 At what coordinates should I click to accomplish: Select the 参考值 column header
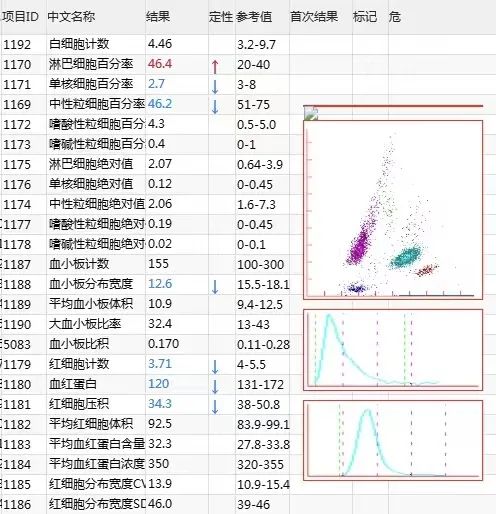pyautogui.click(x=254, y=17)
